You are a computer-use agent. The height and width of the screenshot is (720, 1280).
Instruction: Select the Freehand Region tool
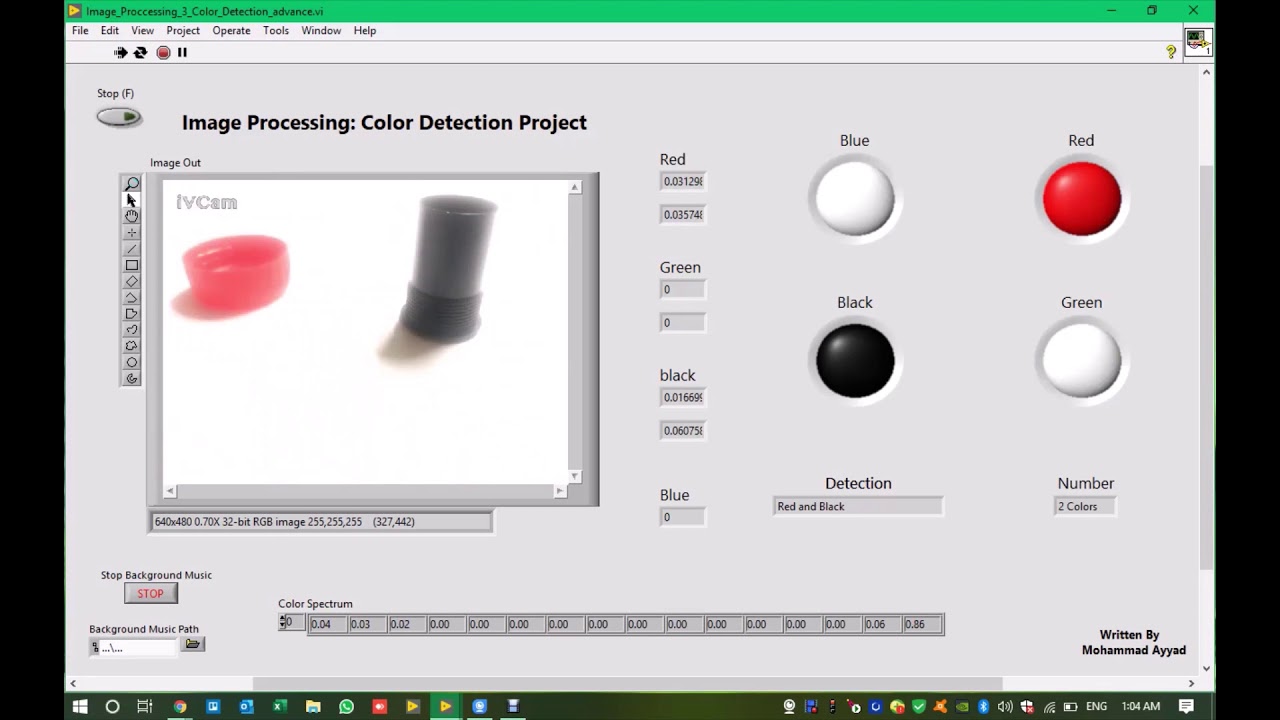131,346
